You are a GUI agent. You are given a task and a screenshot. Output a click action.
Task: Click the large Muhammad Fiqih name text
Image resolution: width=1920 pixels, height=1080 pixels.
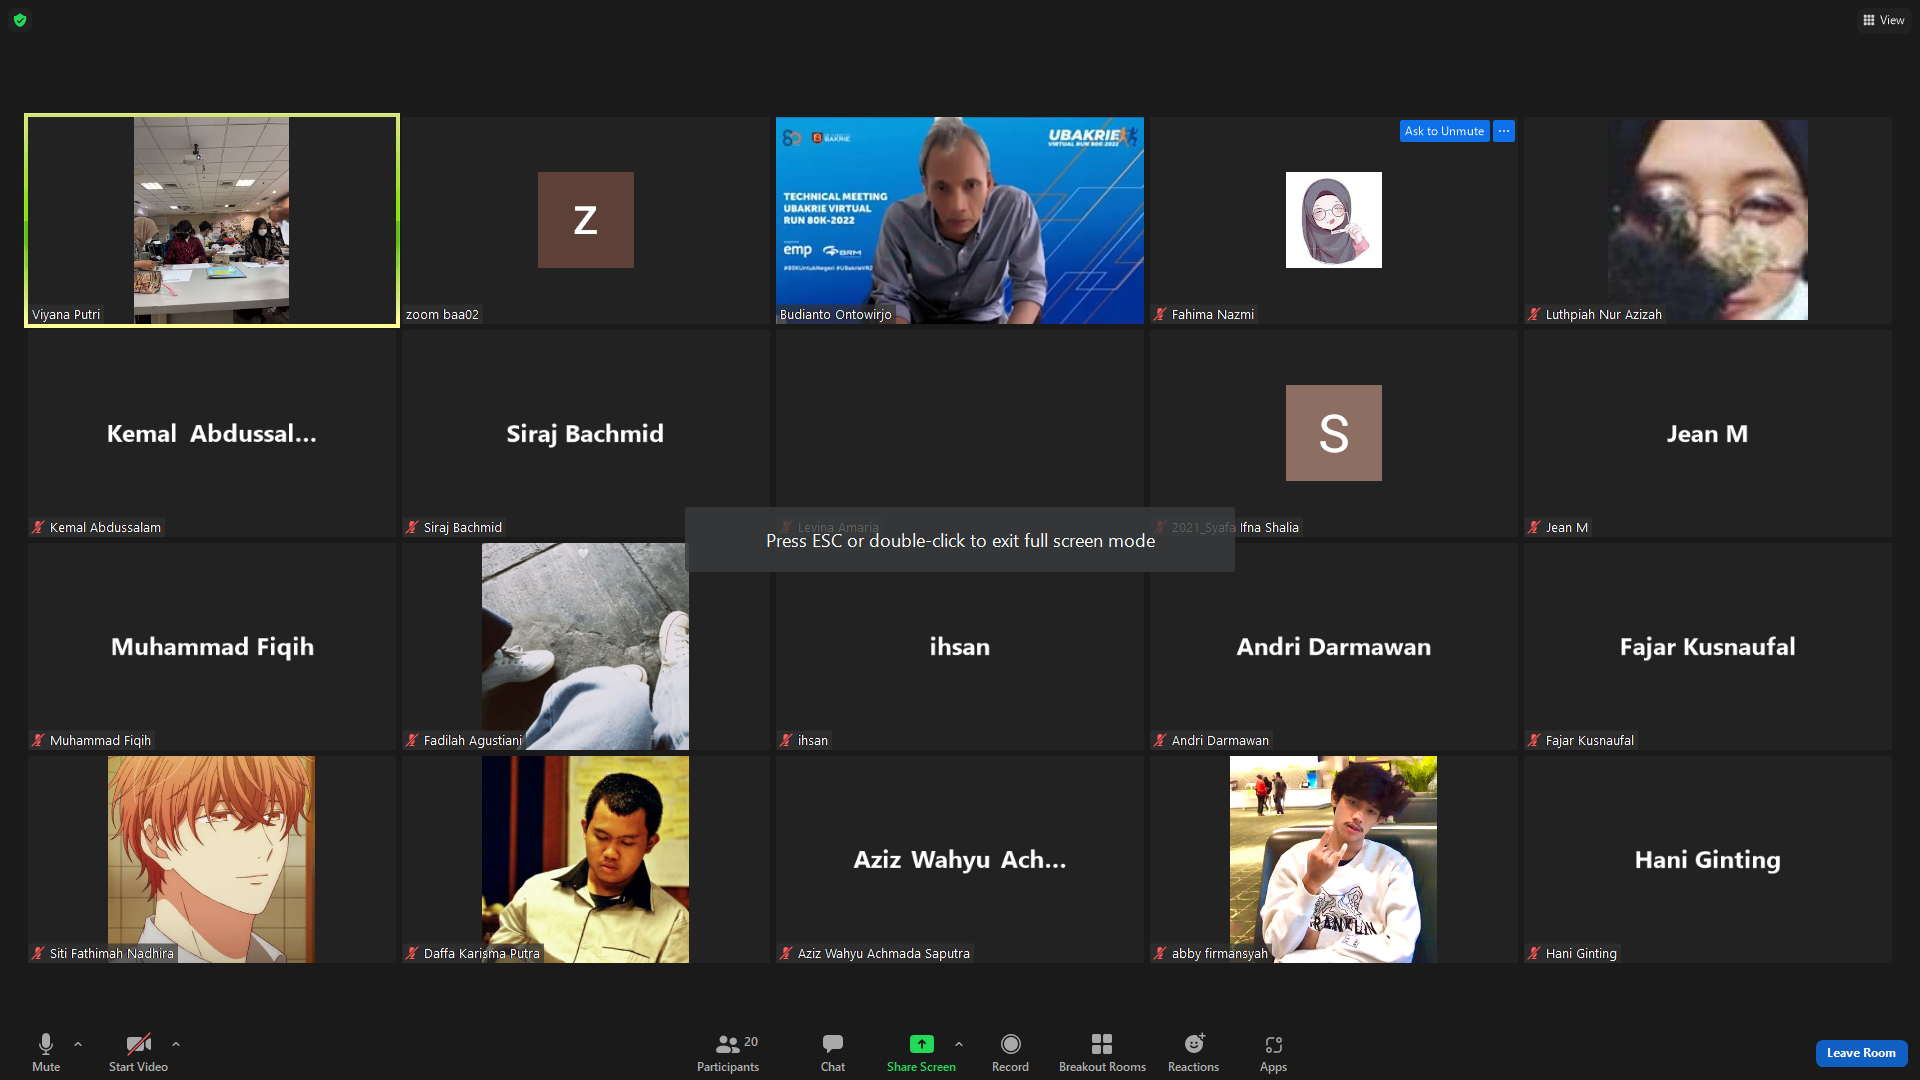(212, 646)
